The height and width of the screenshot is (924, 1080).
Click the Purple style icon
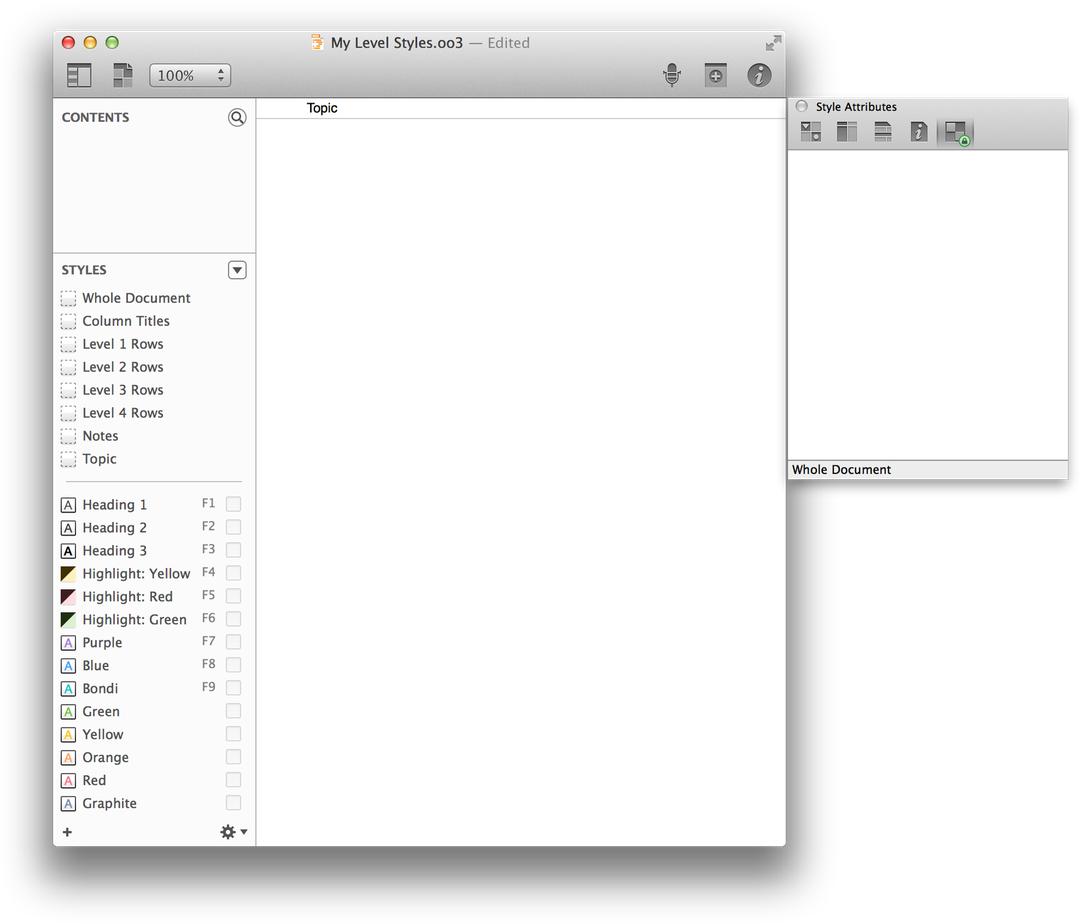[x=68, y=642]
